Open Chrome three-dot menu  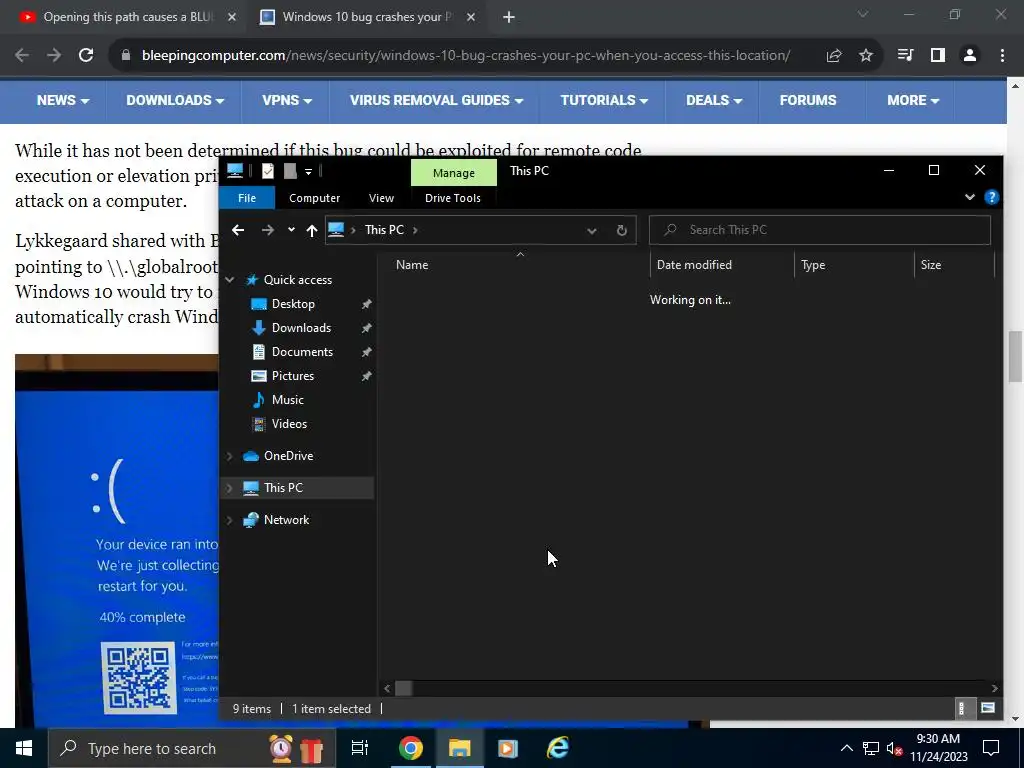[x=1002, y=56]
